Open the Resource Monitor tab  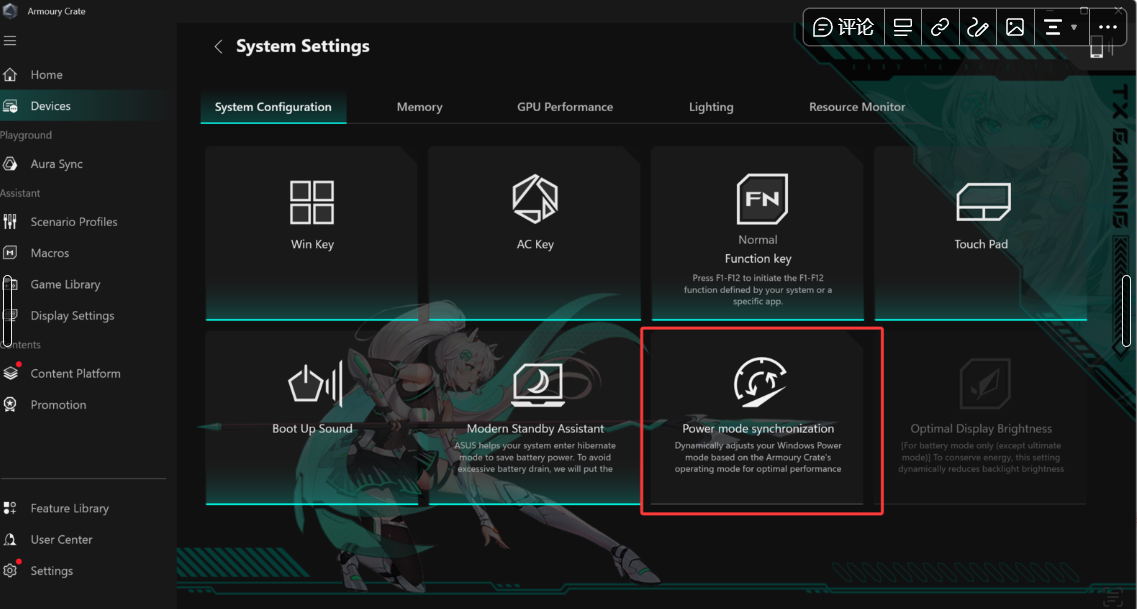(x=857, y=107)
